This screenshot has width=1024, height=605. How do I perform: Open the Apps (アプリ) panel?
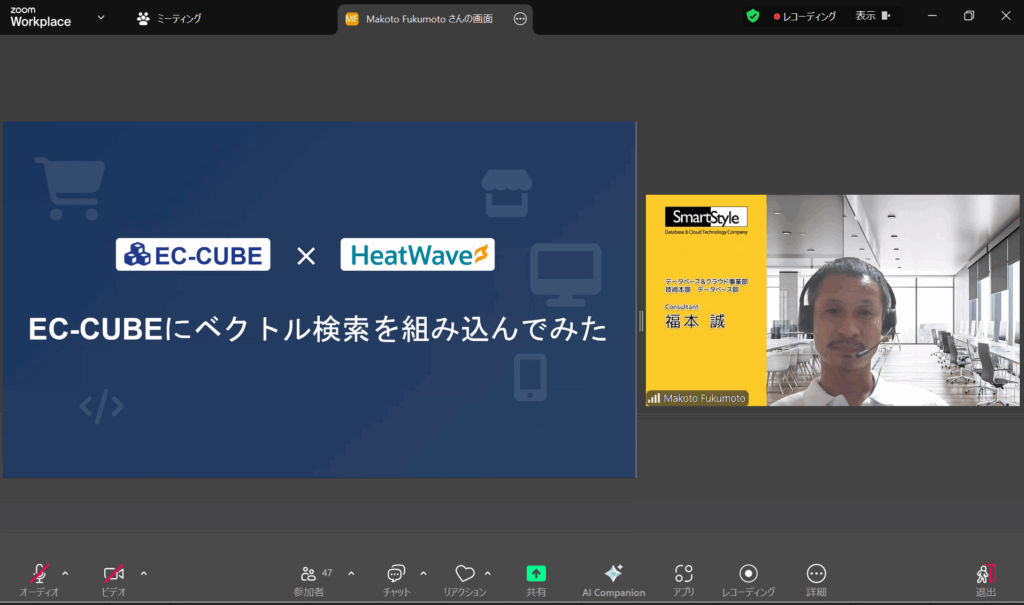[x=684, y=580]
